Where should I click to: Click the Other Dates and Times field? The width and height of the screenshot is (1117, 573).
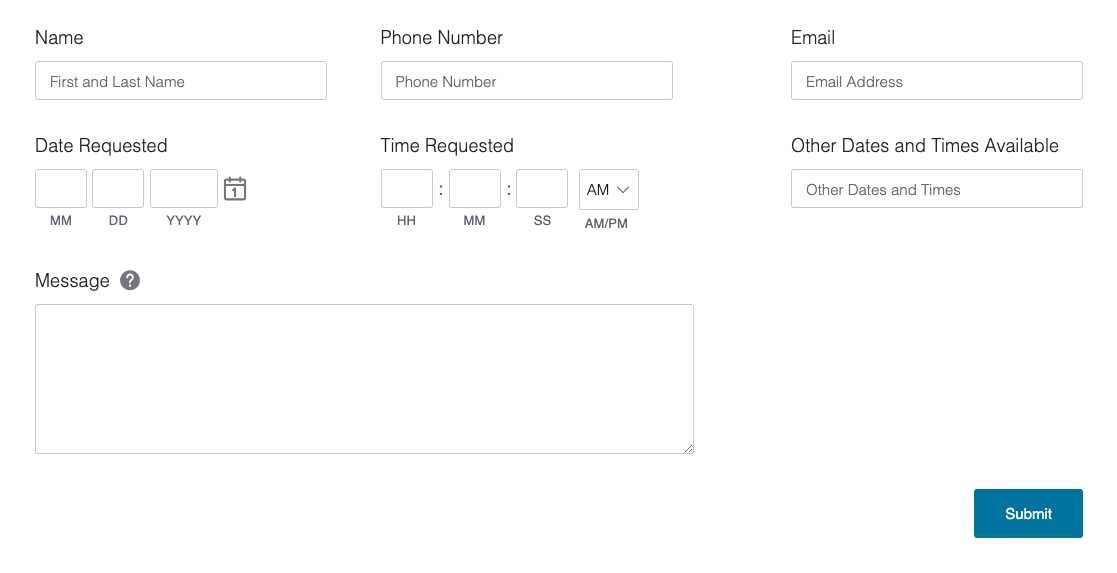pos(936,189)
